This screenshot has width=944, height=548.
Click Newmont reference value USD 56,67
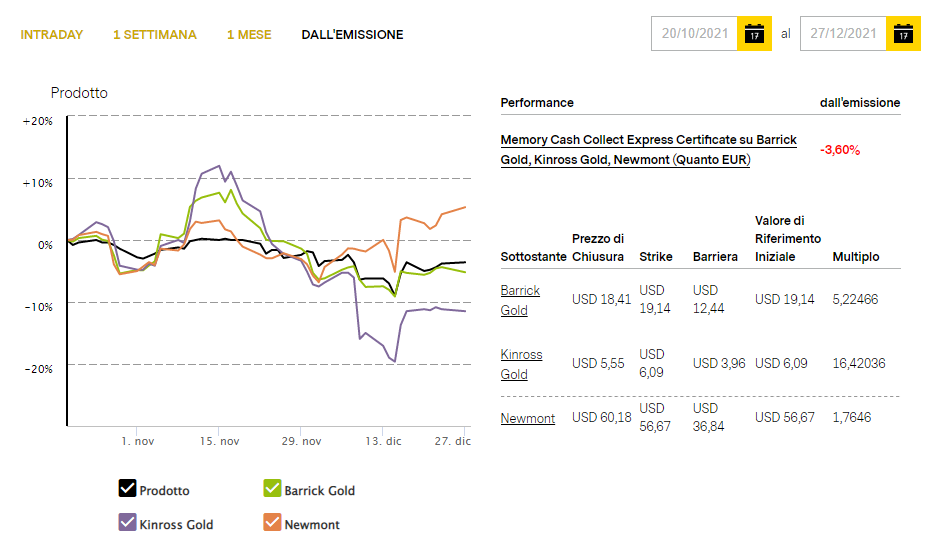click(x=784, y=417)
